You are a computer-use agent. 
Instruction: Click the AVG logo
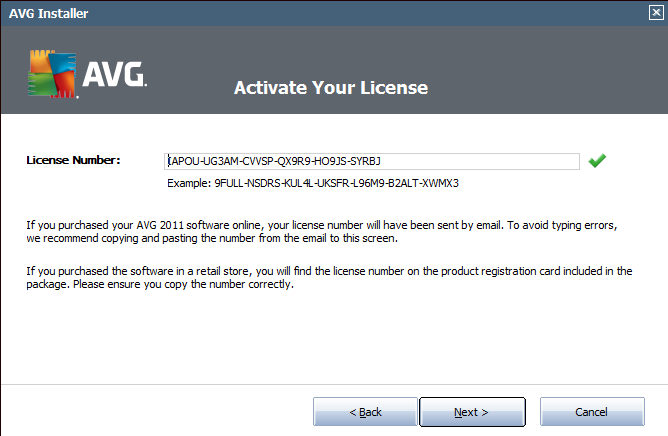coord(87,74)
